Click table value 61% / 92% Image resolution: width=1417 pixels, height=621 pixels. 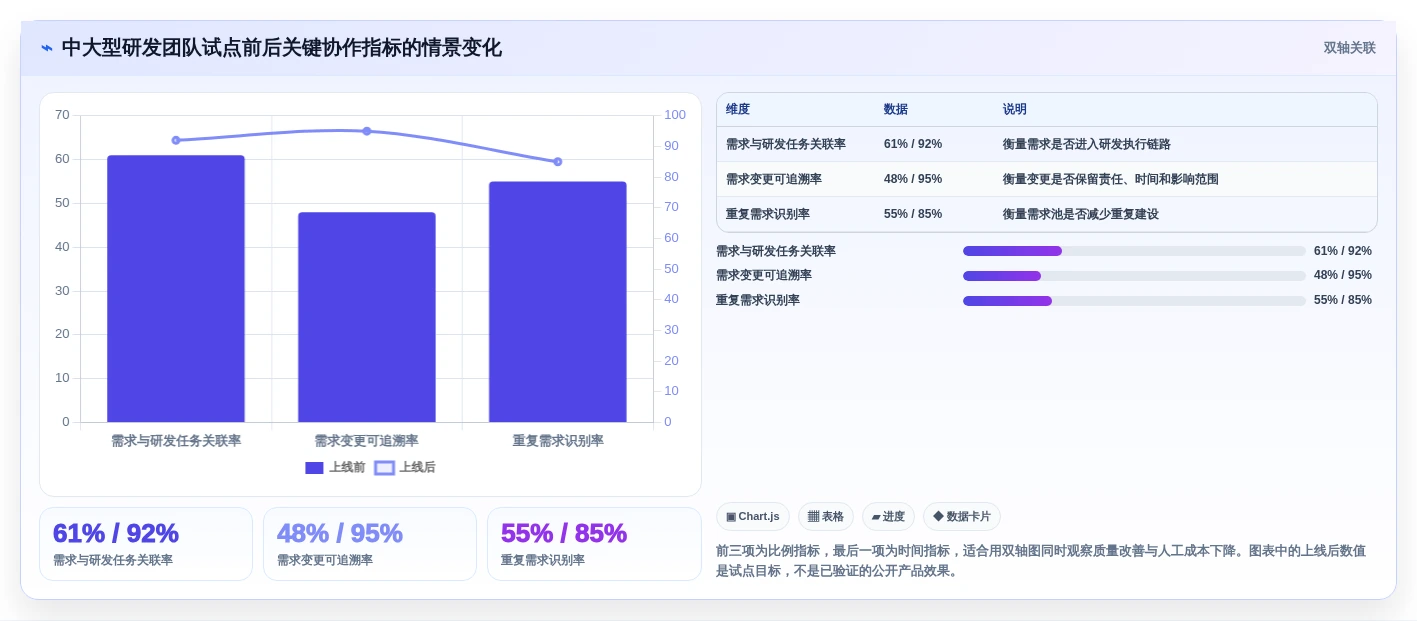tap(913, 144)
